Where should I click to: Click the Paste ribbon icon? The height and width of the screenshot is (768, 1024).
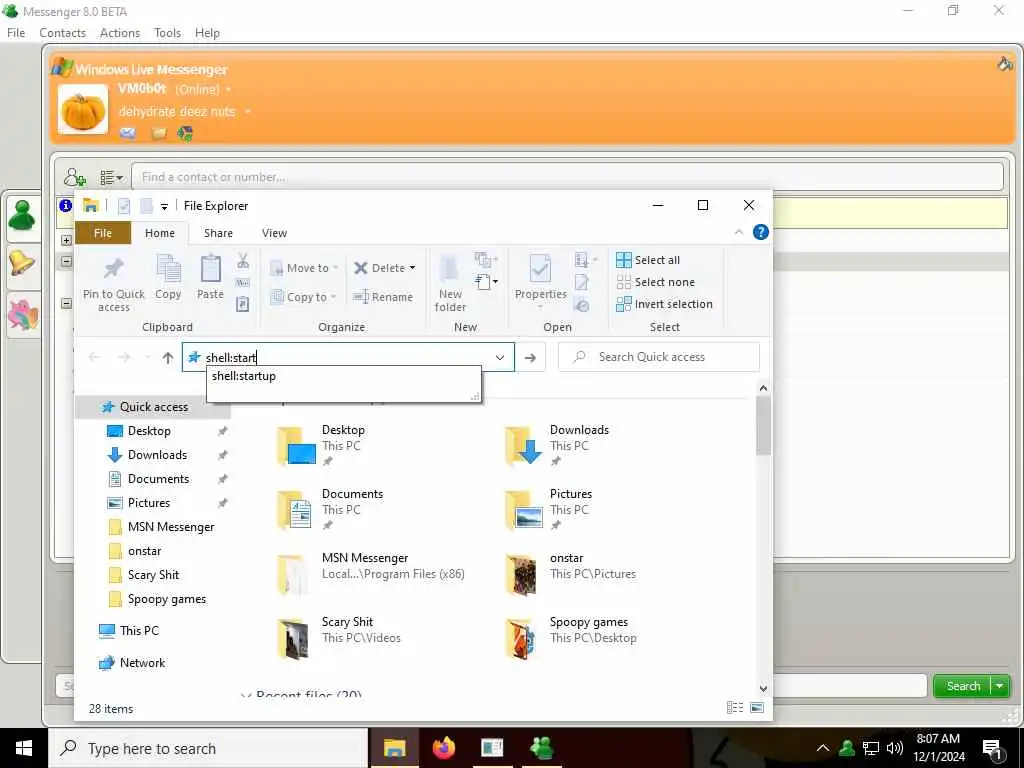(210, 269)
